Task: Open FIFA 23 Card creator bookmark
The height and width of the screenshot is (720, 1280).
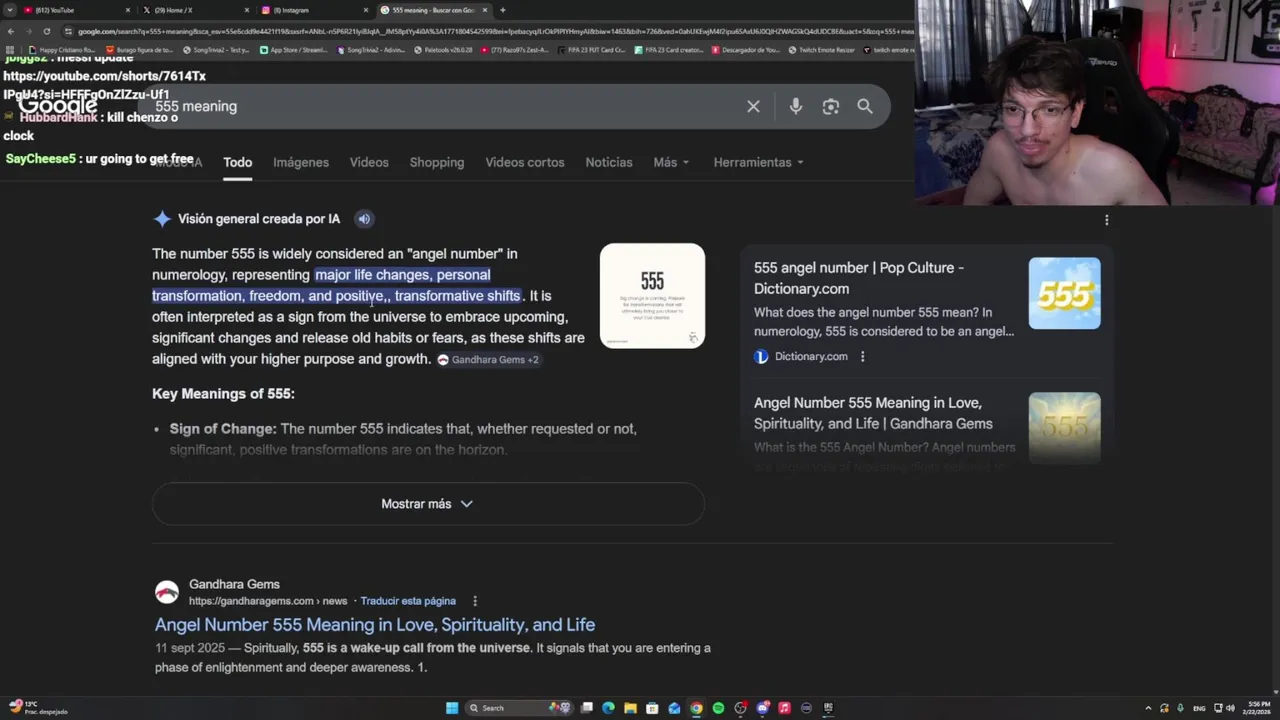Action: (x=671, y=50)
